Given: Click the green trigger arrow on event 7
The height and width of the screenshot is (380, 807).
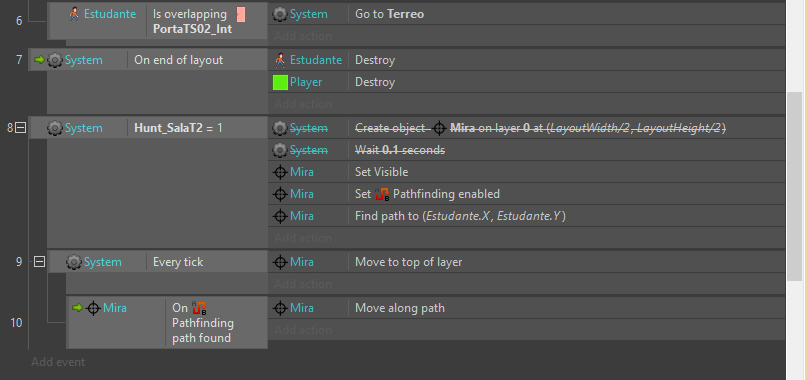Looking at the screenshot, I should pyautogui.click(x=39, y=60).
